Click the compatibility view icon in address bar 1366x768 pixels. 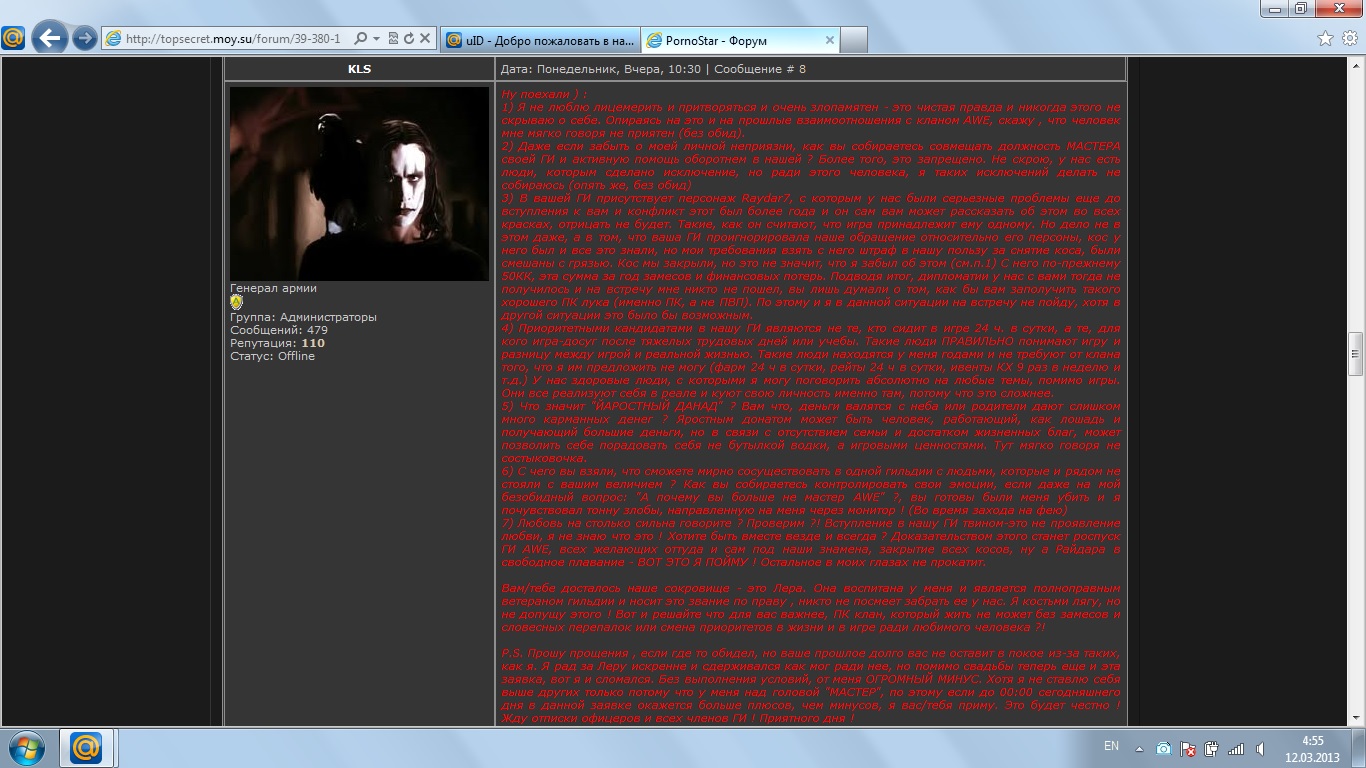click(393, 39)
